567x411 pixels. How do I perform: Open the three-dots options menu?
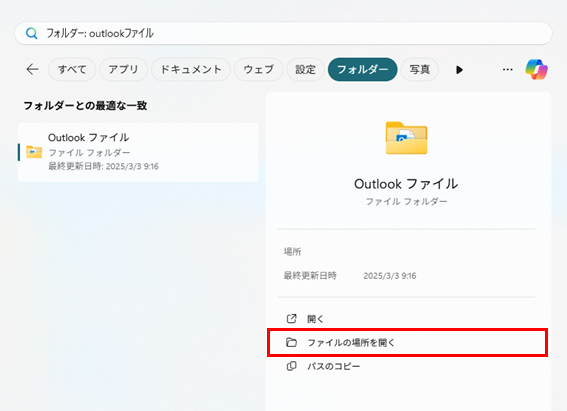coord(507,69)
